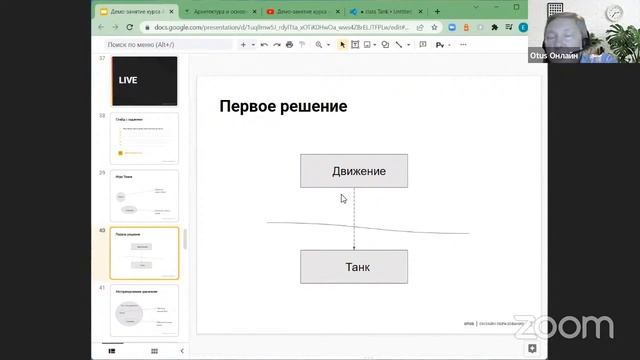This screenshot has height=360, width=640.
Task: Open the tab search chevron in title bar
Action: (476, 7)
